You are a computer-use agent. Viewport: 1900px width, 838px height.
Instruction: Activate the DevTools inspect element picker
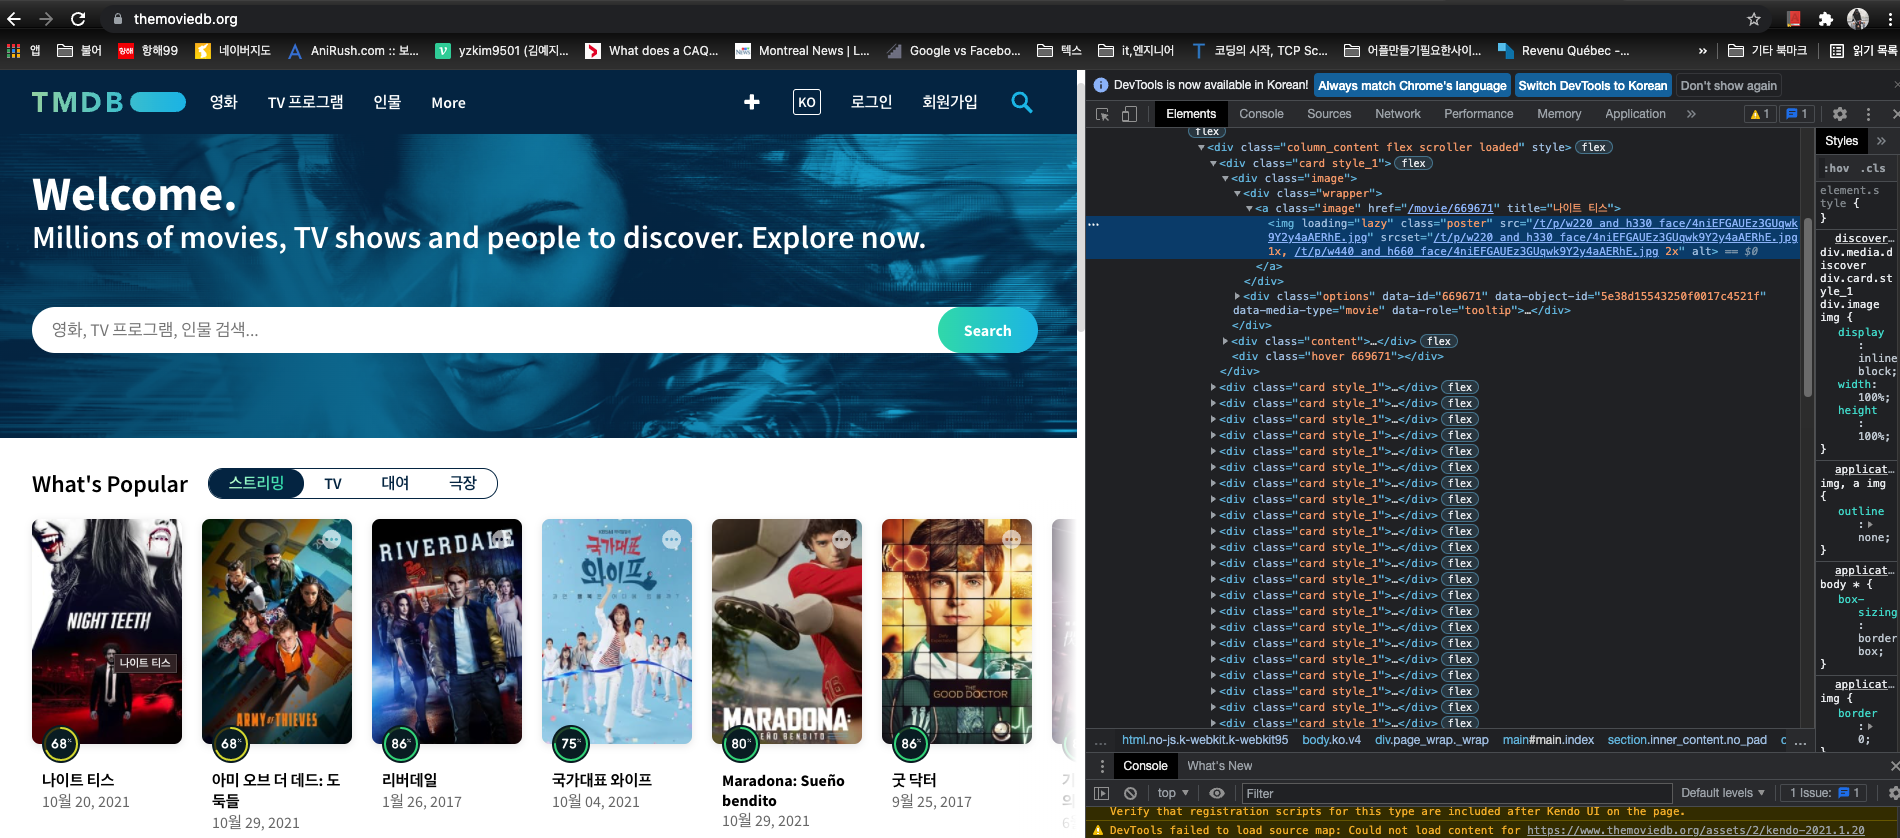point(1103,114)
